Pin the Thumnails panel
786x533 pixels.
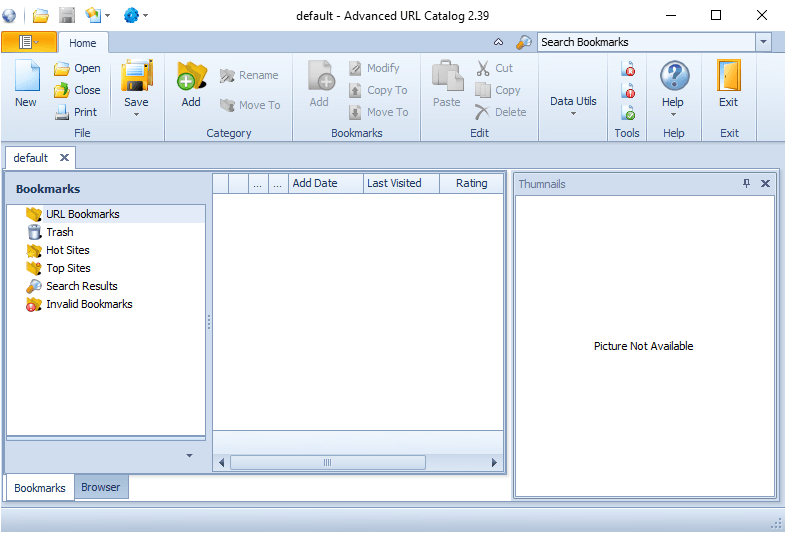[747, 184]
